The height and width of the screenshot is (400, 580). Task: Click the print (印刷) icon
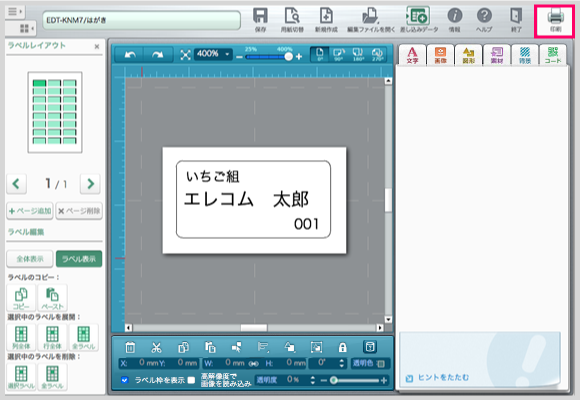click(x=555, y=20)
